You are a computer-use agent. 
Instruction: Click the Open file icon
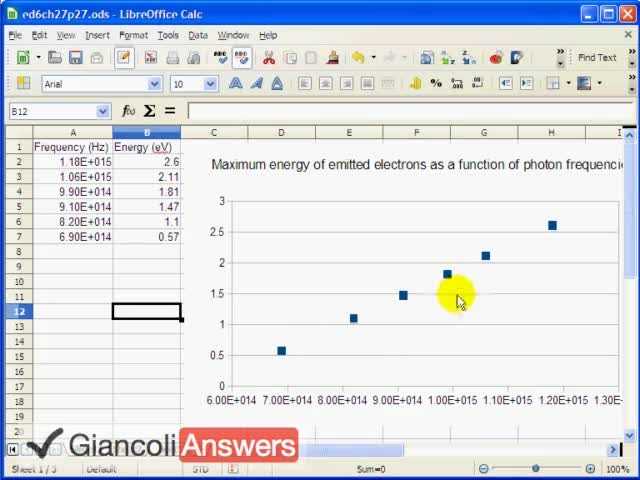point(55,58)
